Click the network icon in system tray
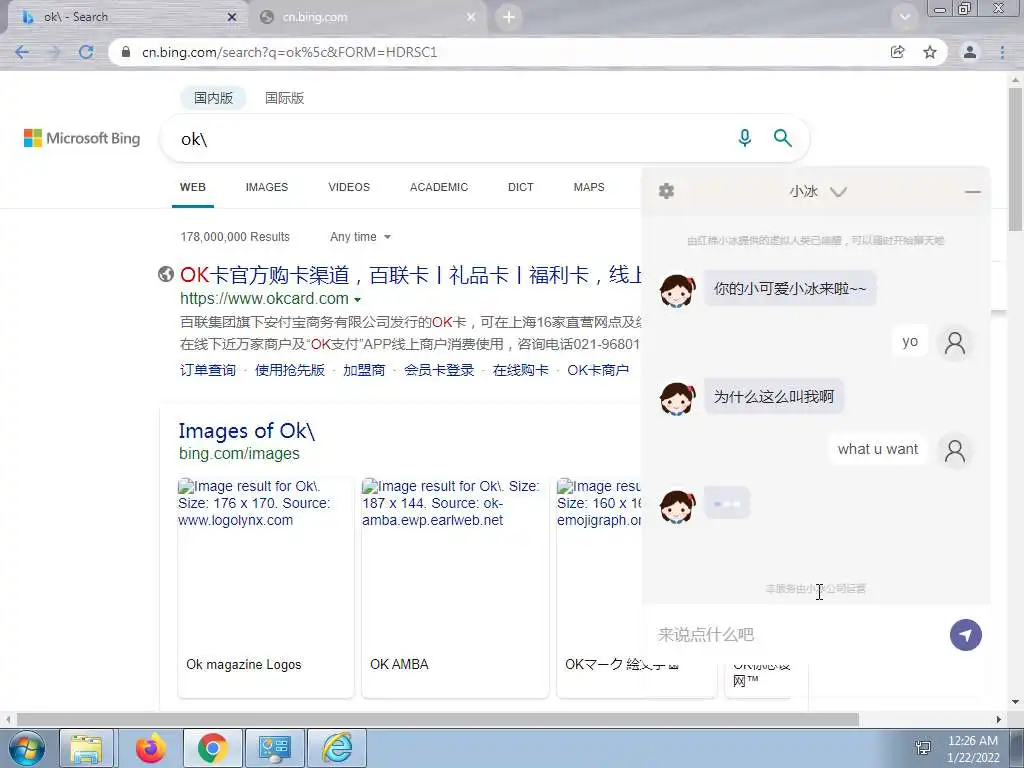This screenshot has height=768, width=1024. [923, 748]
